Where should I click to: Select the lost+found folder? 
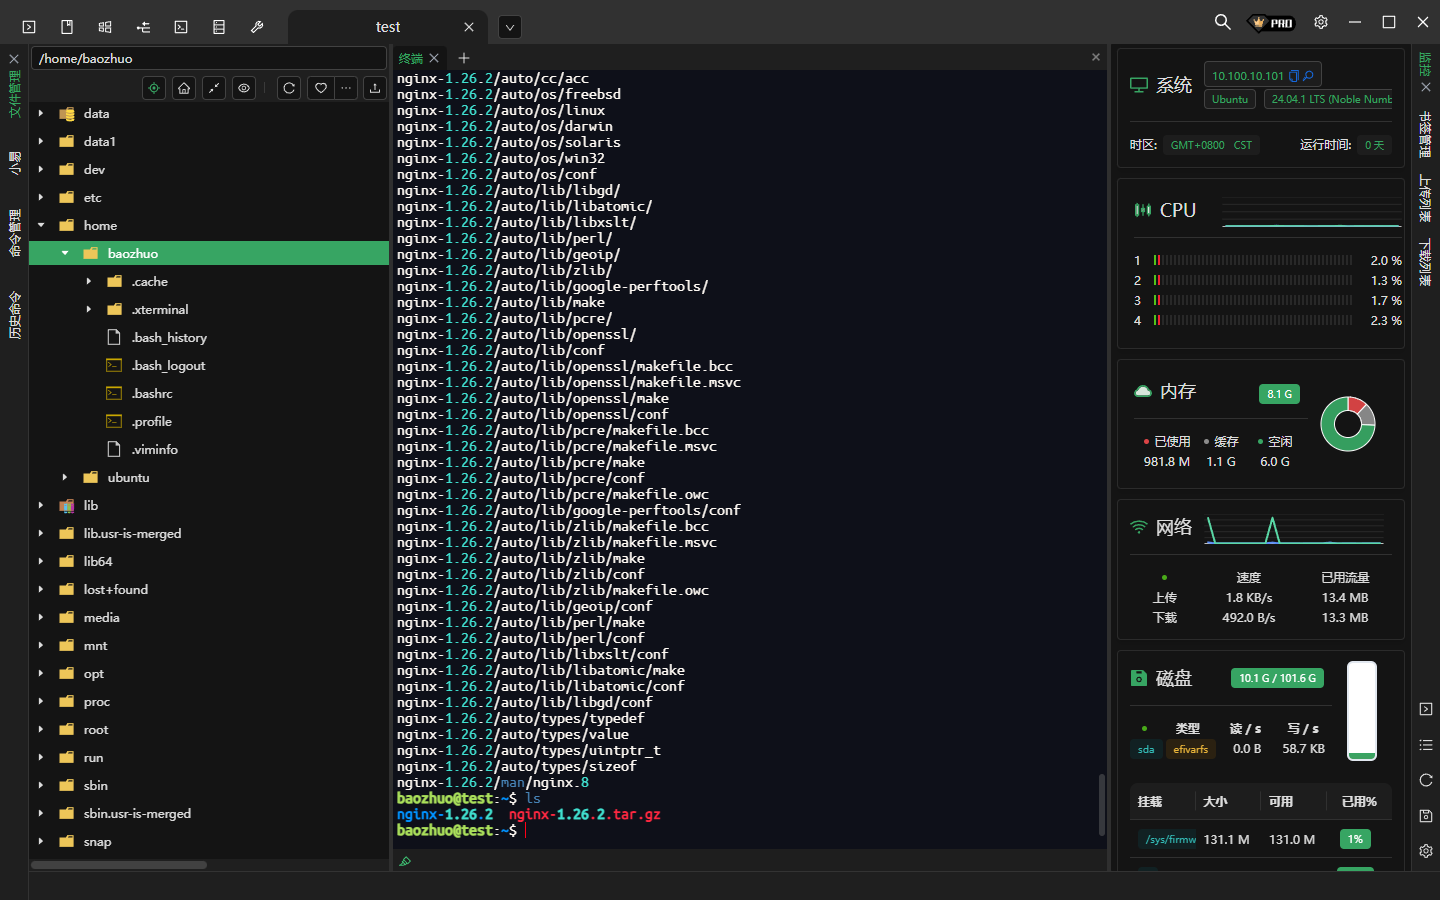(x=116, y=590)
